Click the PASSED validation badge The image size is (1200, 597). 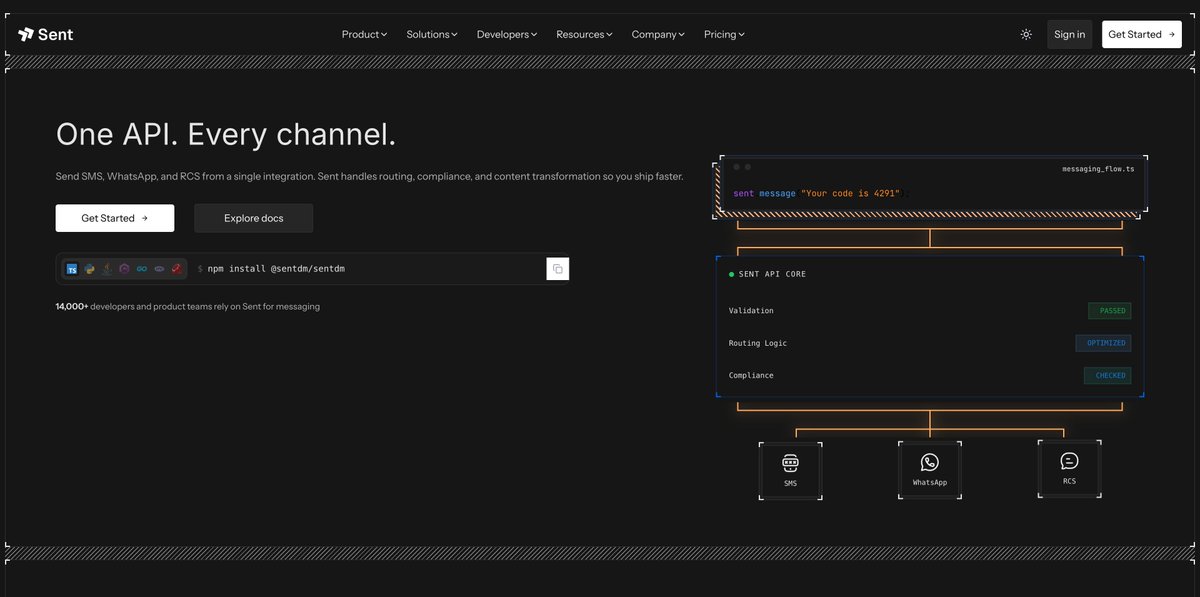click(x=1110, y=311)
